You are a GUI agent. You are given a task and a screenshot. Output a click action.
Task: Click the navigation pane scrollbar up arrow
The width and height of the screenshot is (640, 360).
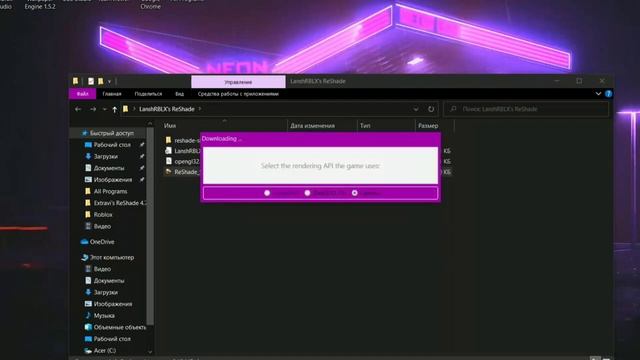(150, 123)
